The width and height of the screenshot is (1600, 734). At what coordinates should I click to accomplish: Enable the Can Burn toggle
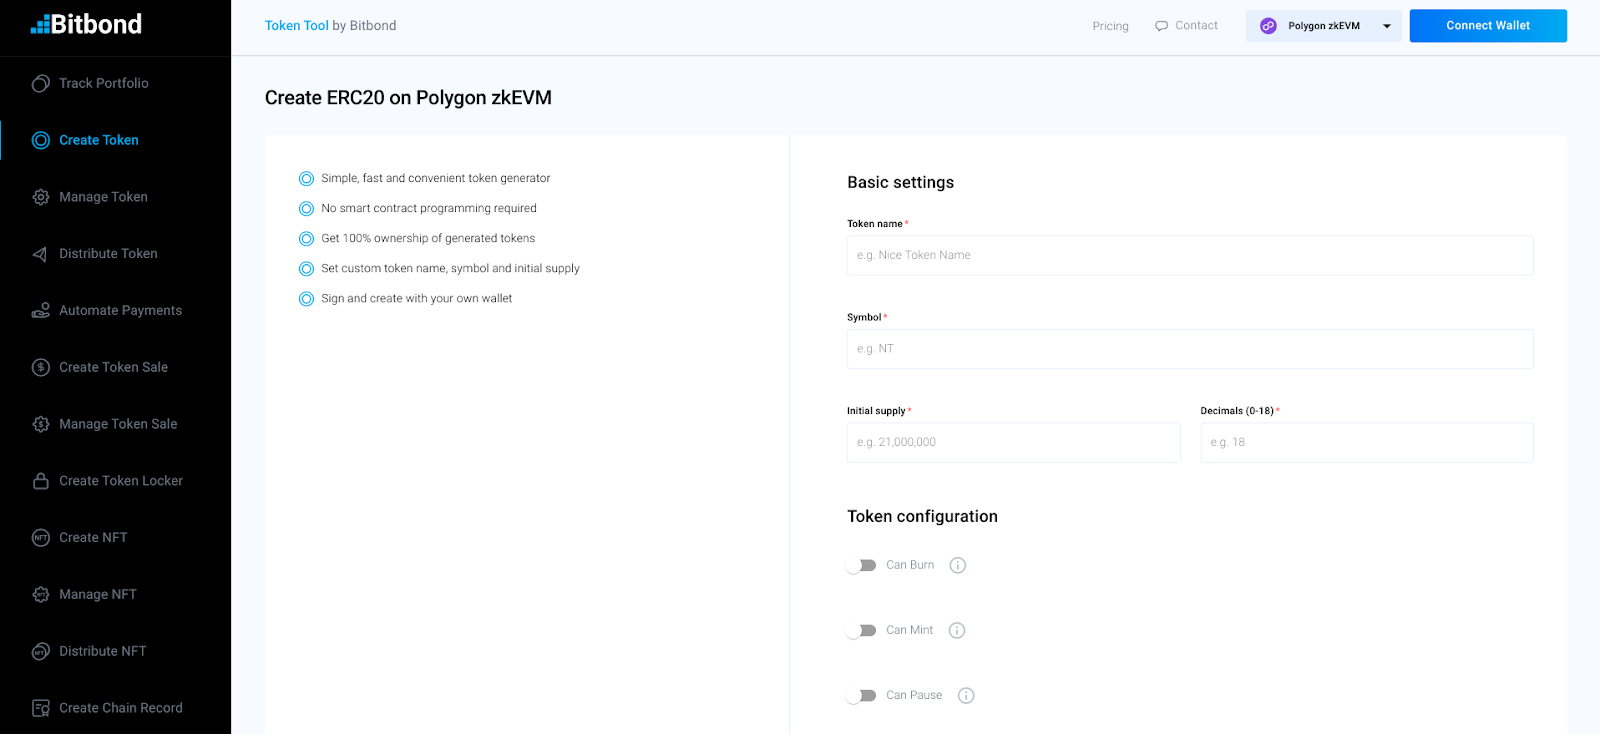pyautogui.click(x=861, y=566)
